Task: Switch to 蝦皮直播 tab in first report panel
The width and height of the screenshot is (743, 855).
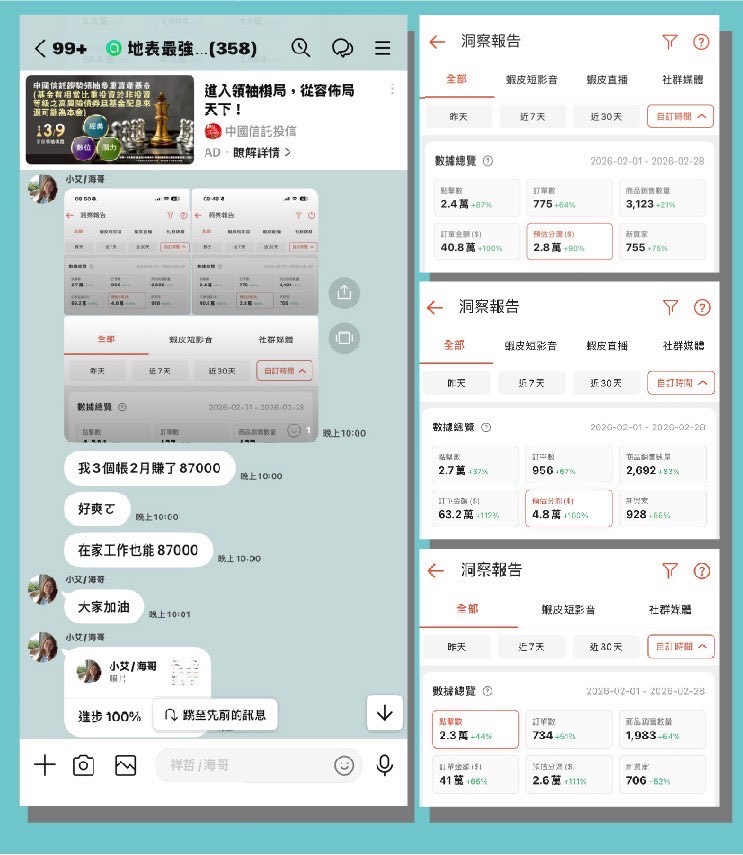Action: (x=607, y=80)
